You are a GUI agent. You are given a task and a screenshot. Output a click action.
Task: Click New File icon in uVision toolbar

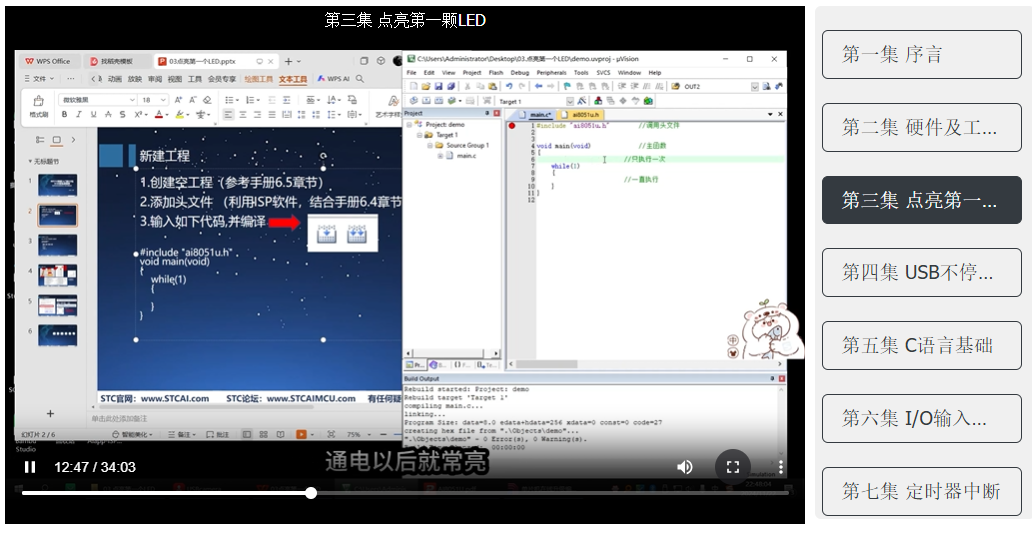point(413,86)
